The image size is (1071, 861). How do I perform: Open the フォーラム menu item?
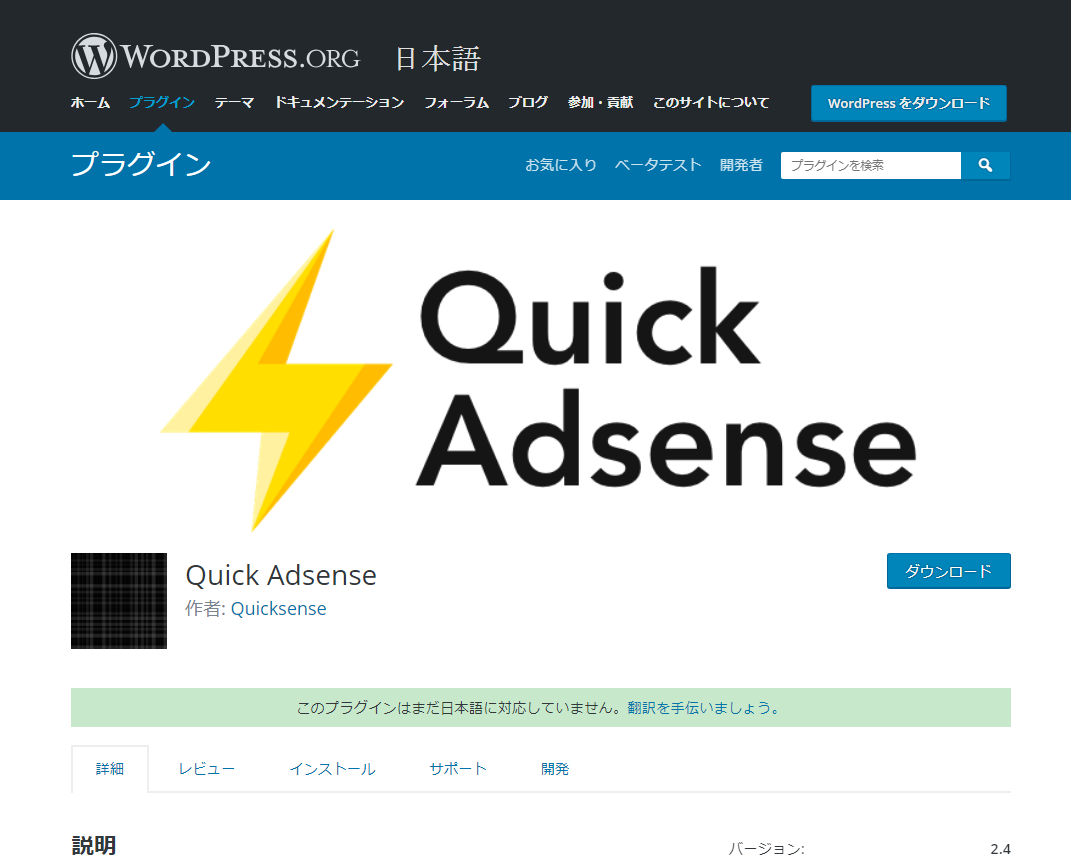(456, 103)
